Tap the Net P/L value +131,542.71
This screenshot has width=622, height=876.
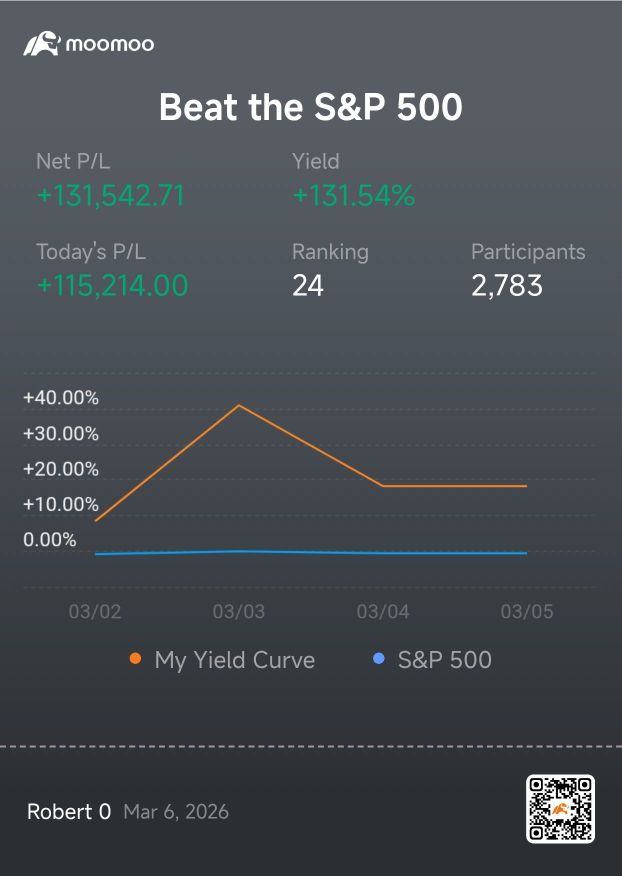click(111, 196)
